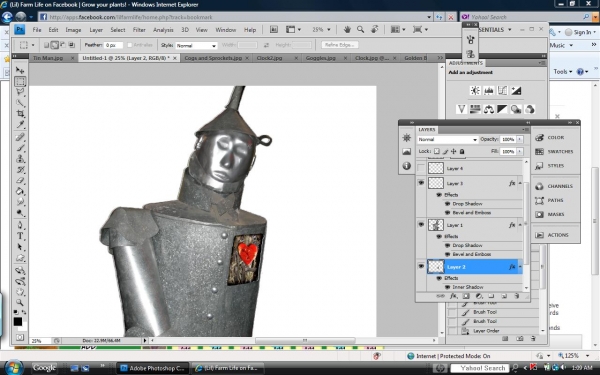Select the Crop tool
The height and width of the screenshot is (375, 600).
[20, 114]
